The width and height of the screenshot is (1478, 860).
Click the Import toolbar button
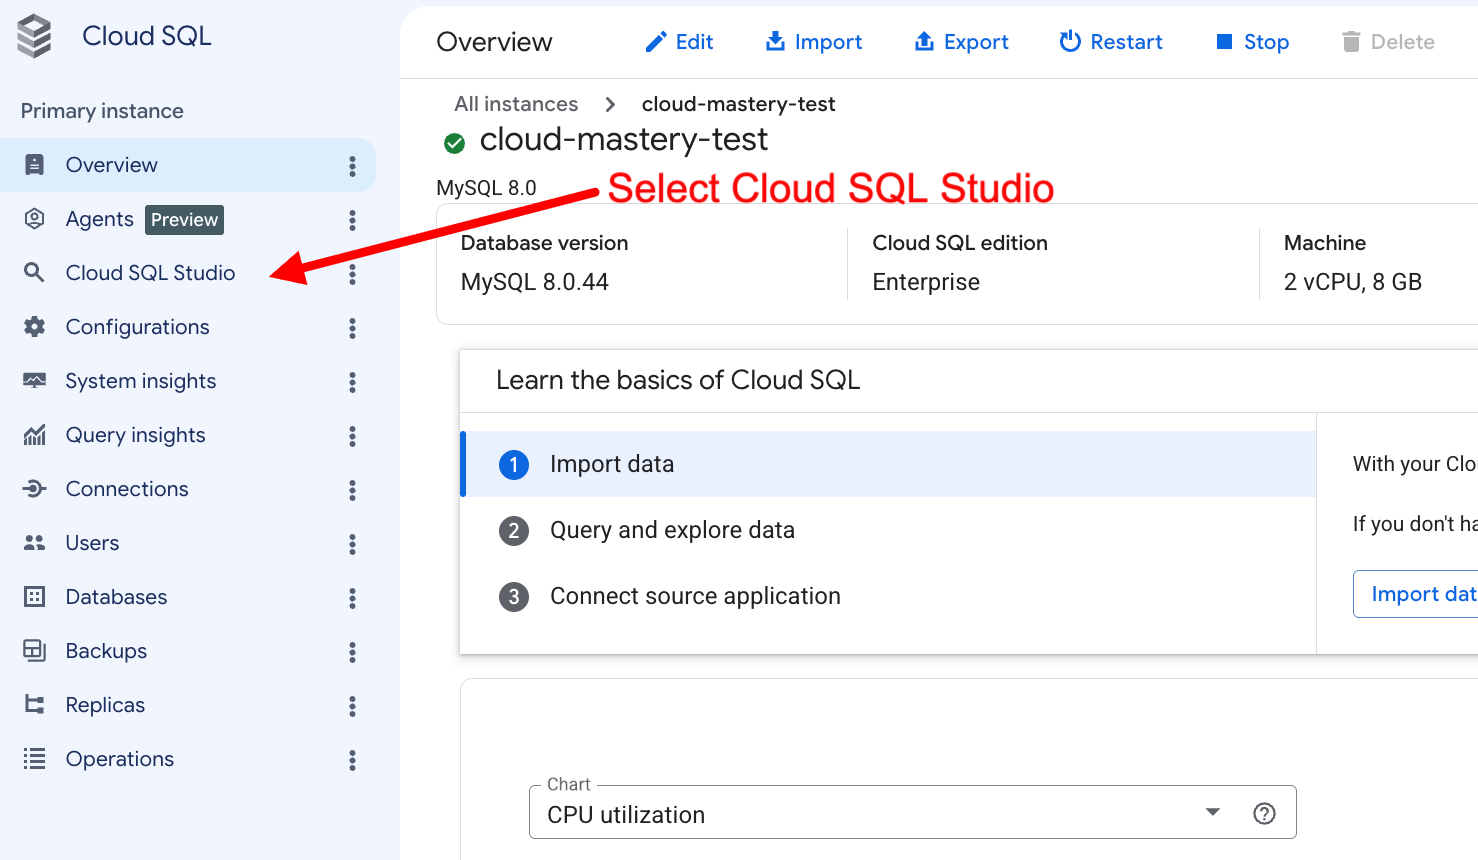pos(813,42)
